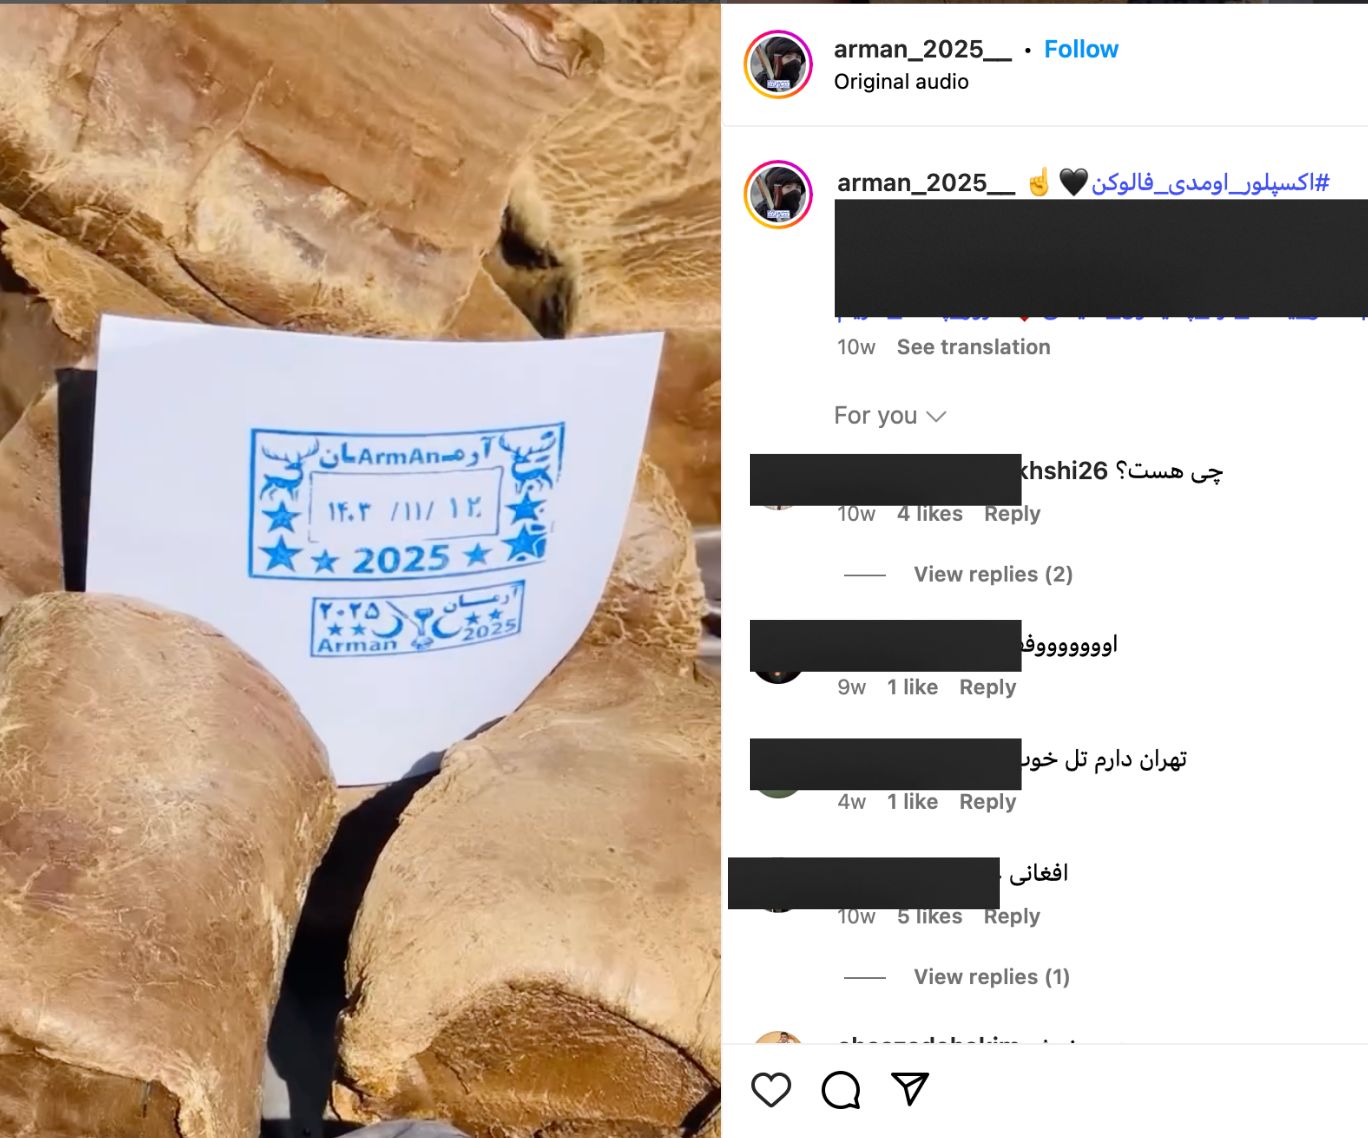Click the Original audio label
This screenshot has height=1138, width=1368.
(x=901, y=82)
